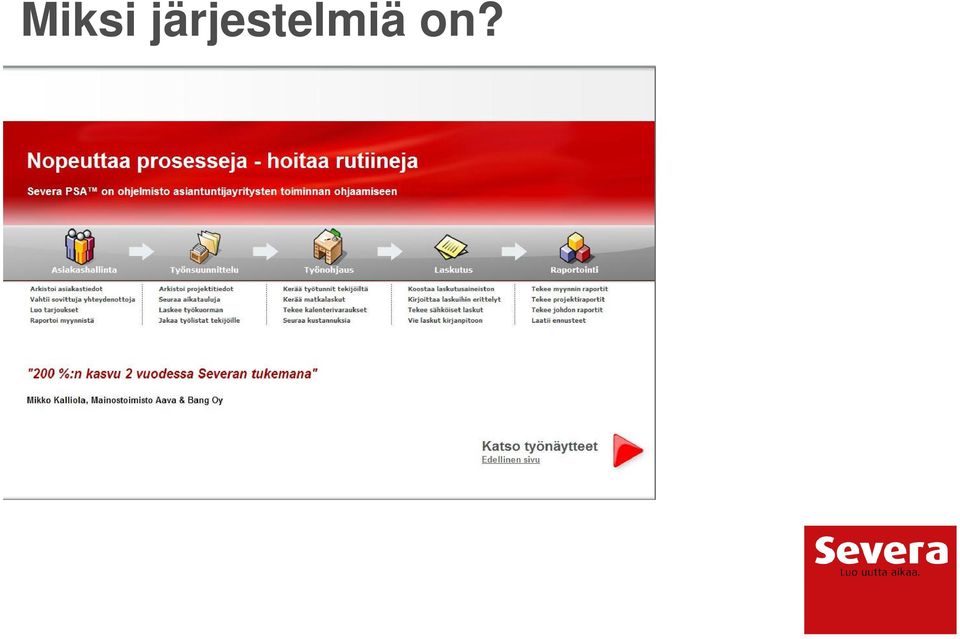Select 'Jakaa työlistat tekijöille' text

point(199,320)
